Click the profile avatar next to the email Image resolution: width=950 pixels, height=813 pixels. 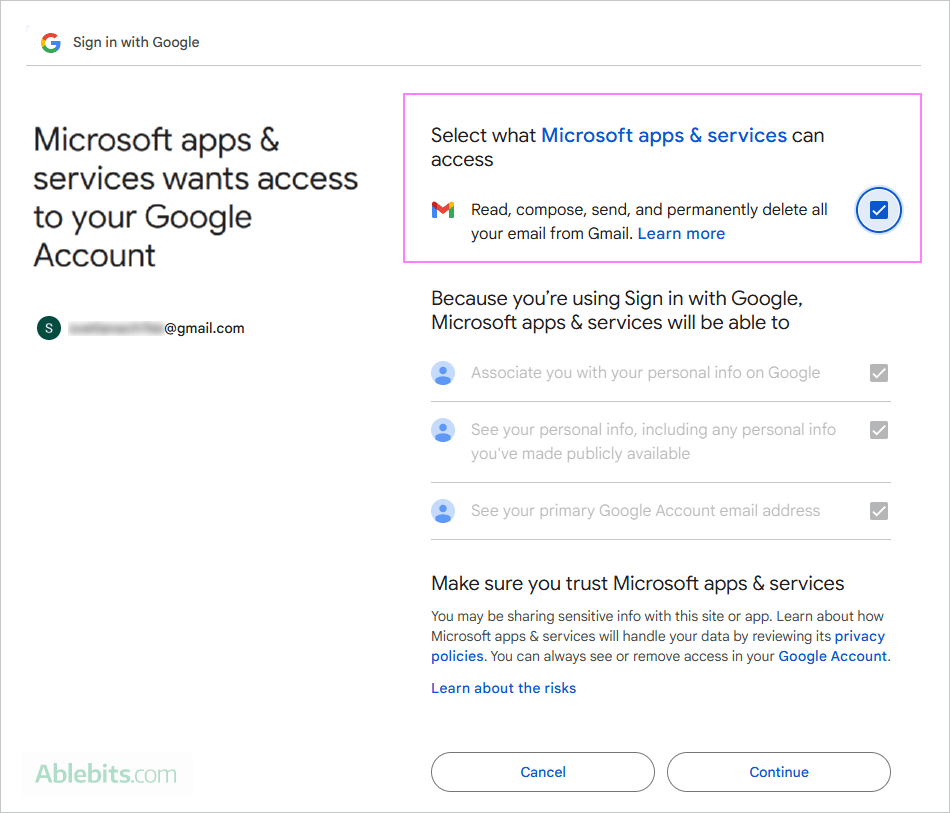click(48, 327)
